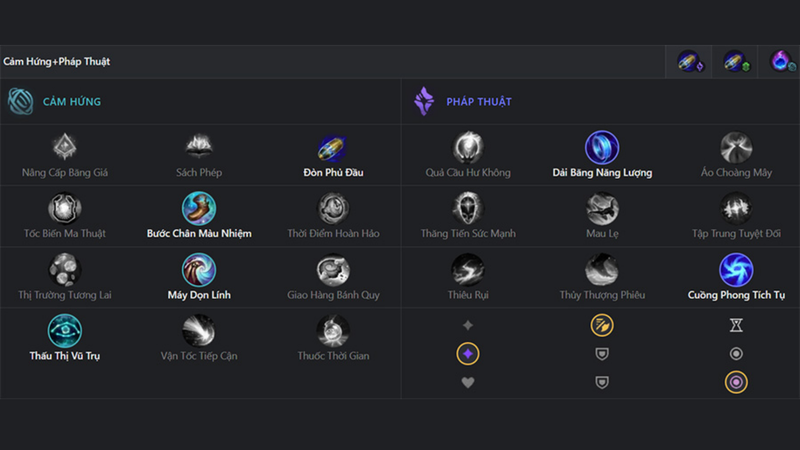This screenshot has width=800, height=450.
Task: Open the Pháp Thuật secondary tree header
Action: (x=462, y=102)
